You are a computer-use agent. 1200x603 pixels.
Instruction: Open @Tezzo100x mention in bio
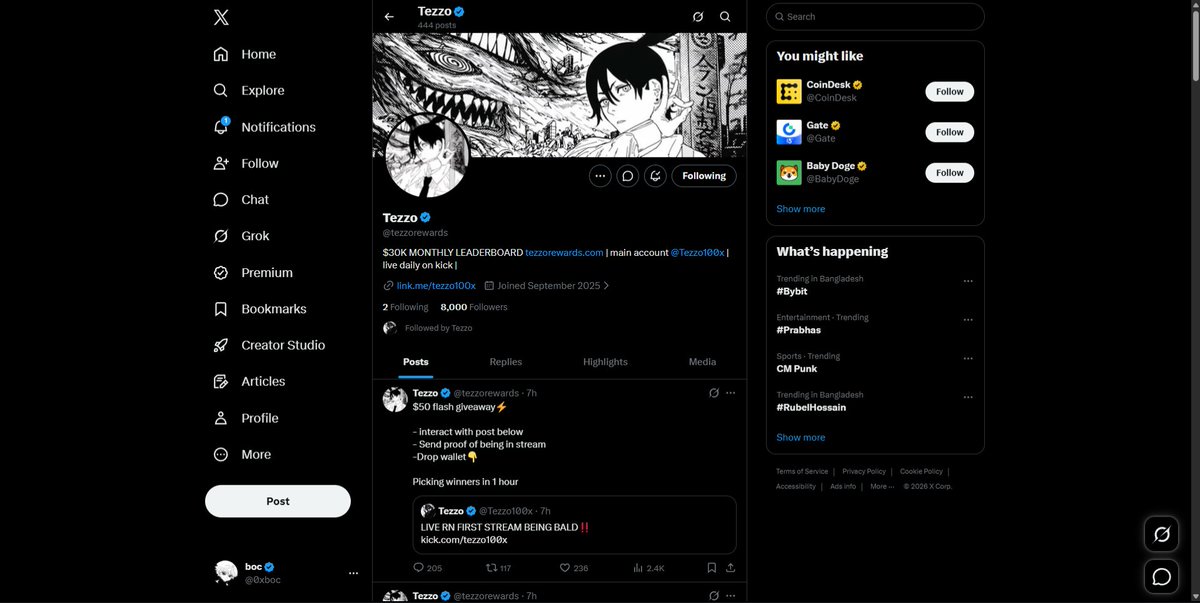[x=697, y=253]
